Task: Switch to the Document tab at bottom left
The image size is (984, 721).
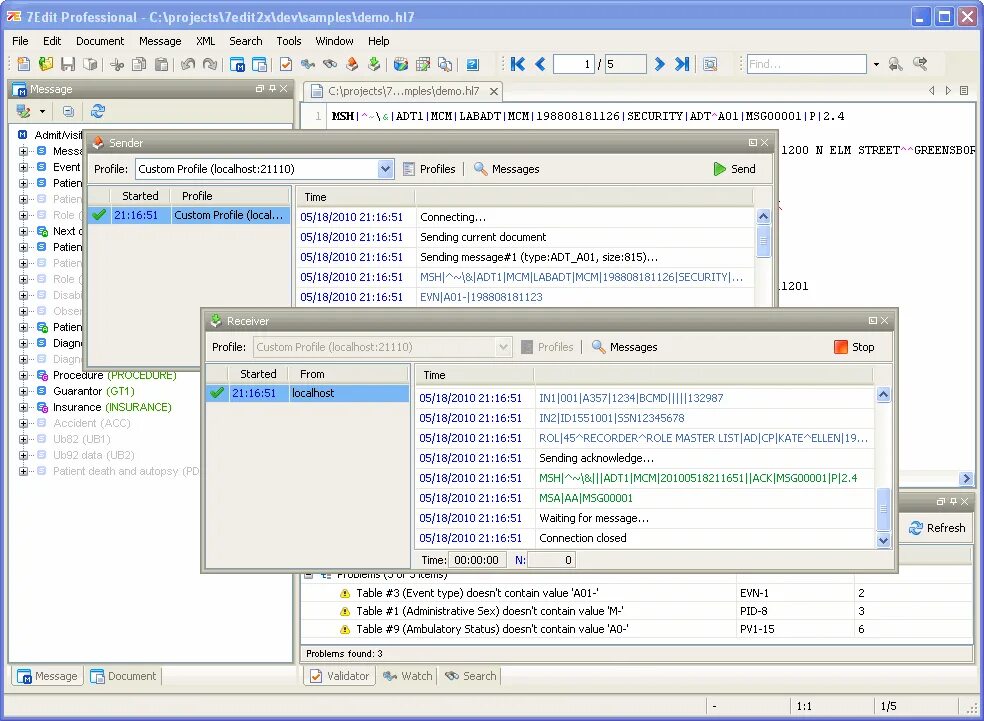Action: (123, 676)
